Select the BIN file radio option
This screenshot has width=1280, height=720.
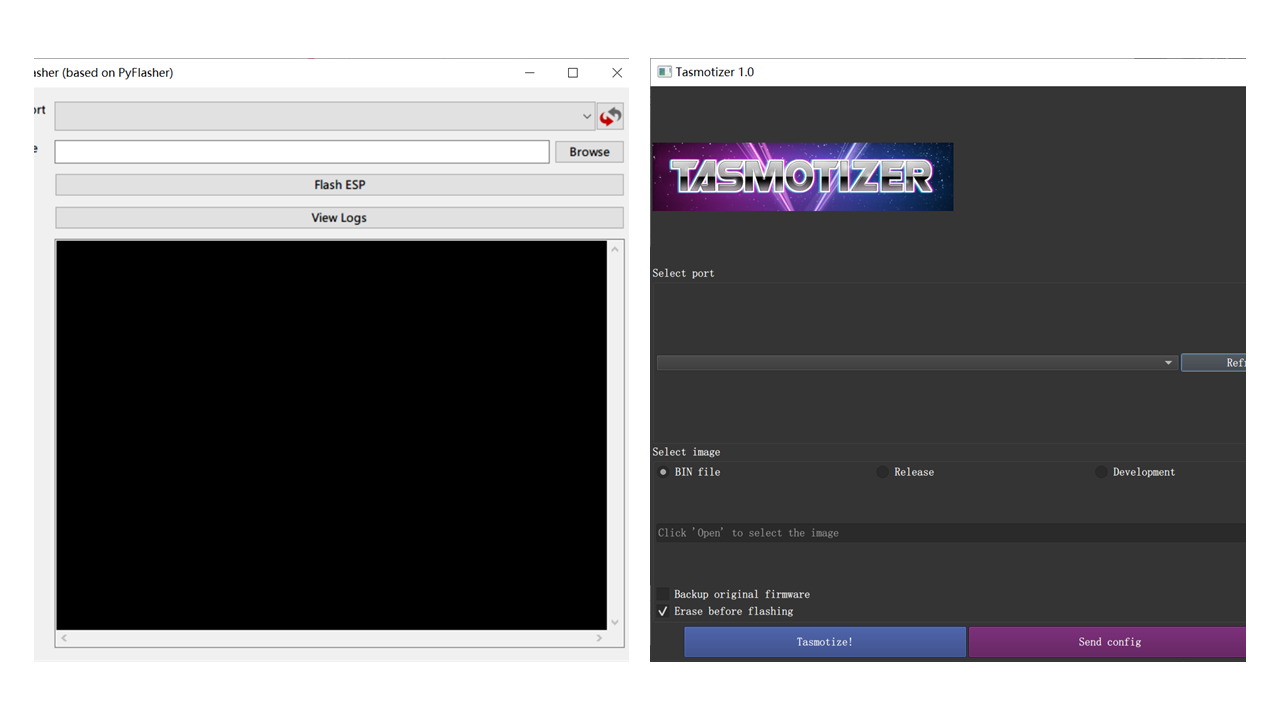689,472
